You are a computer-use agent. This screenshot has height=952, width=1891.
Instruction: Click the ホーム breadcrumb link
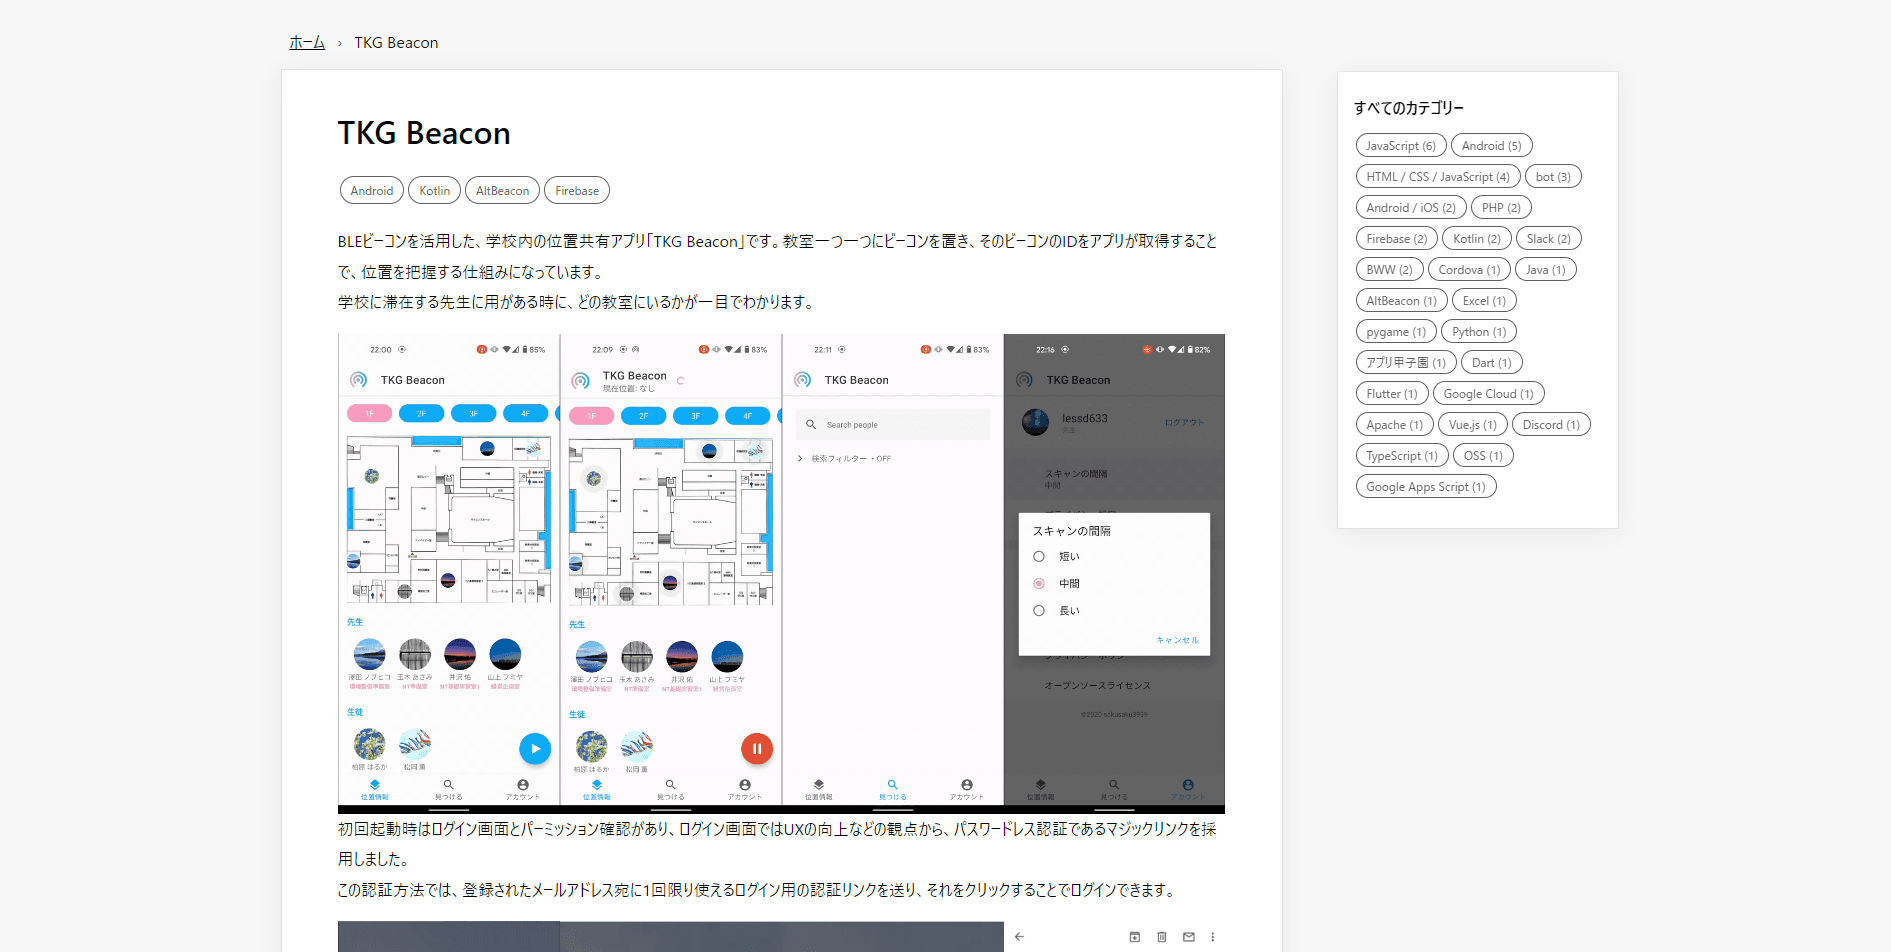[x=307, y=42]
